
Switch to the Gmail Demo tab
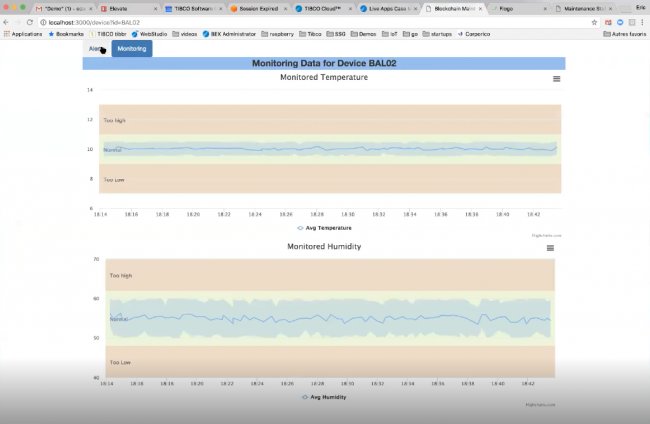tap(64, 8)
